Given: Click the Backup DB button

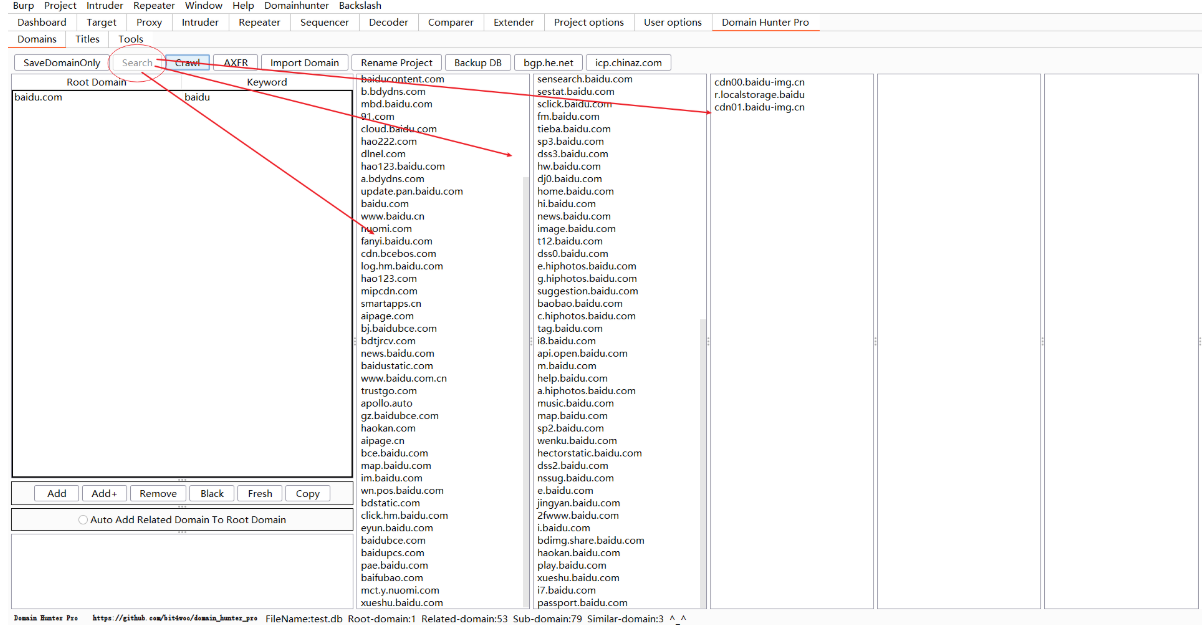Looking at the screenshot, I should [x=477, y=62].
